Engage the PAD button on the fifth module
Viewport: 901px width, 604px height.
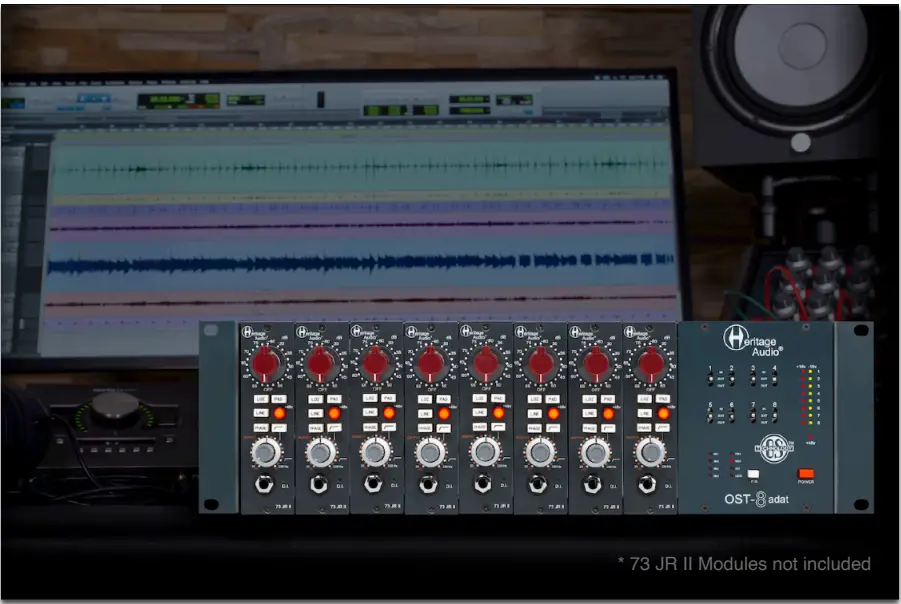pyautogui.click(x=498, y=398)
